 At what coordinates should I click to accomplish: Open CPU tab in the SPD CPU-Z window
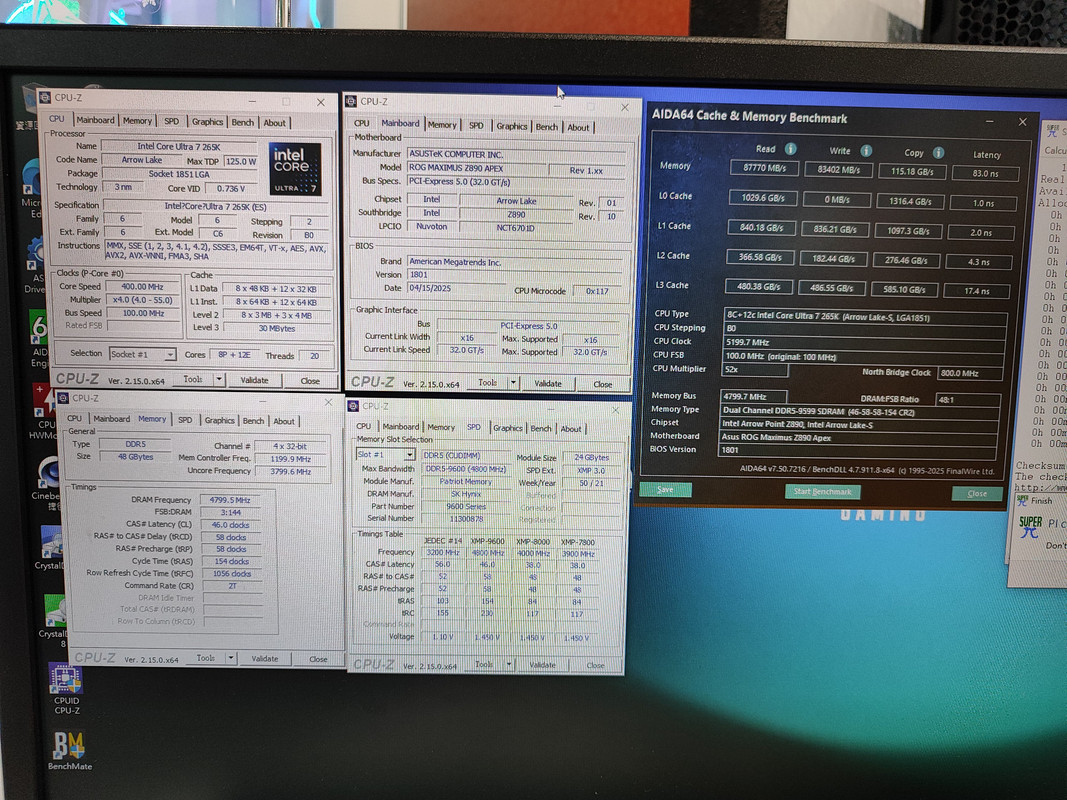364,426
